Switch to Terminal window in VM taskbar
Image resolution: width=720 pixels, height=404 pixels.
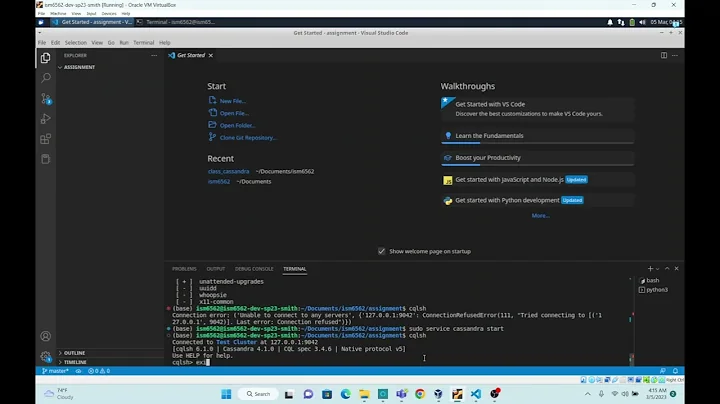pyautogui.click(x=175, y=22)
